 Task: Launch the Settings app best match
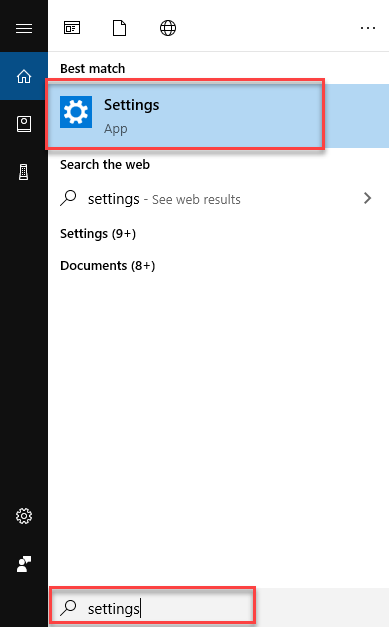(218, 116)
